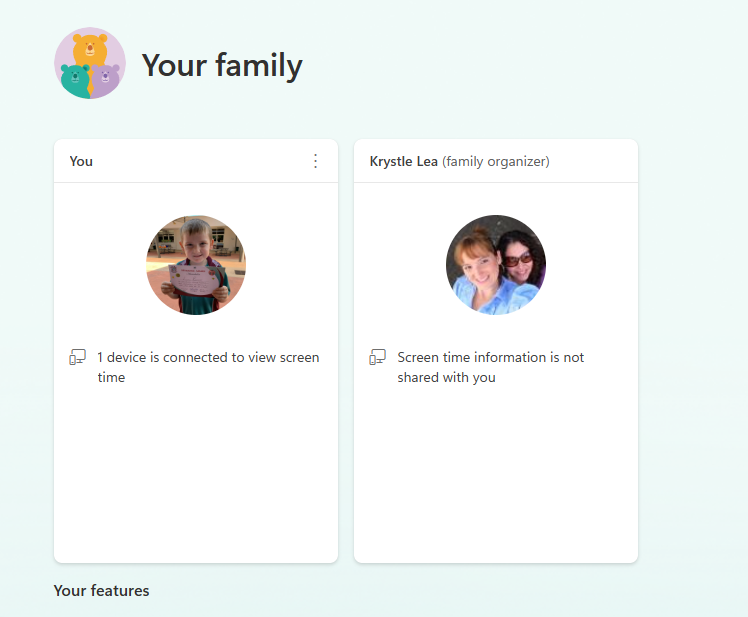Click "Screen time information is not shared" text
Viewport: 748px width, 617px height.
click(x=490, y=367)
